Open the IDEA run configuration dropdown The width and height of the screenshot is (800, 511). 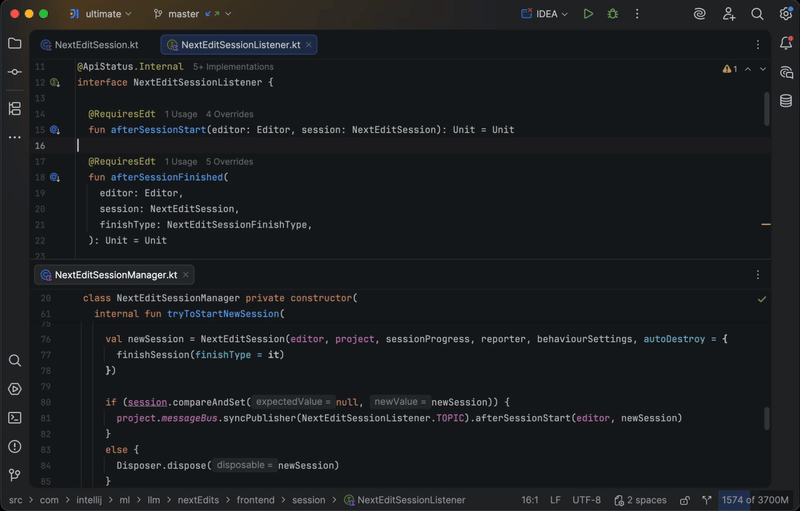[x=544, y=14]
